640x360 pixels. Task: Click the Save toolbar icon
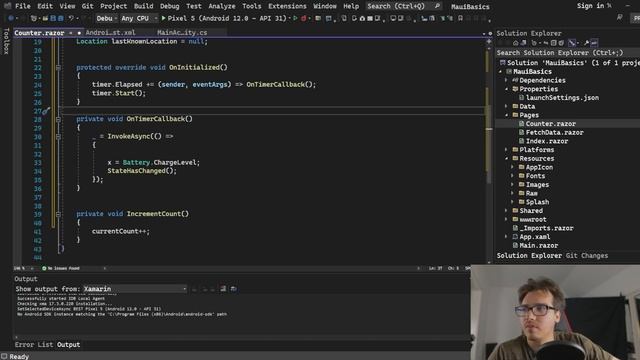pos(53,18)
